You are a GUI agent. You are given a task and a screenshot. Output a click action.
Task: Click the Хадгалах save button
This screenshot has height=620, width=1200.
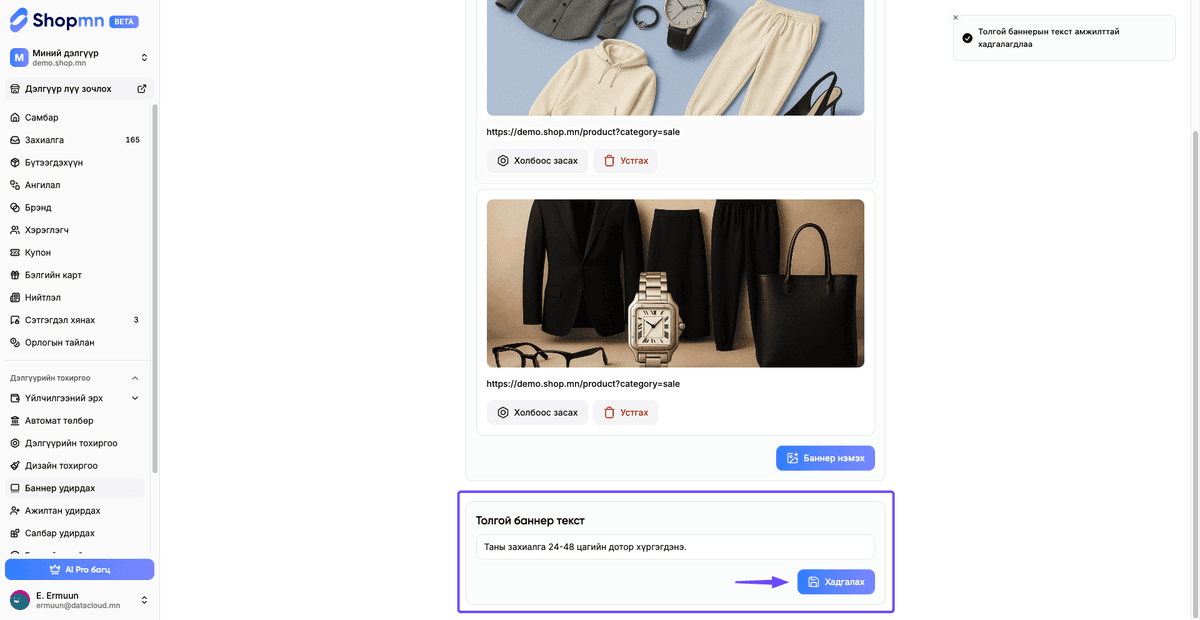click(x=836, y=582)
